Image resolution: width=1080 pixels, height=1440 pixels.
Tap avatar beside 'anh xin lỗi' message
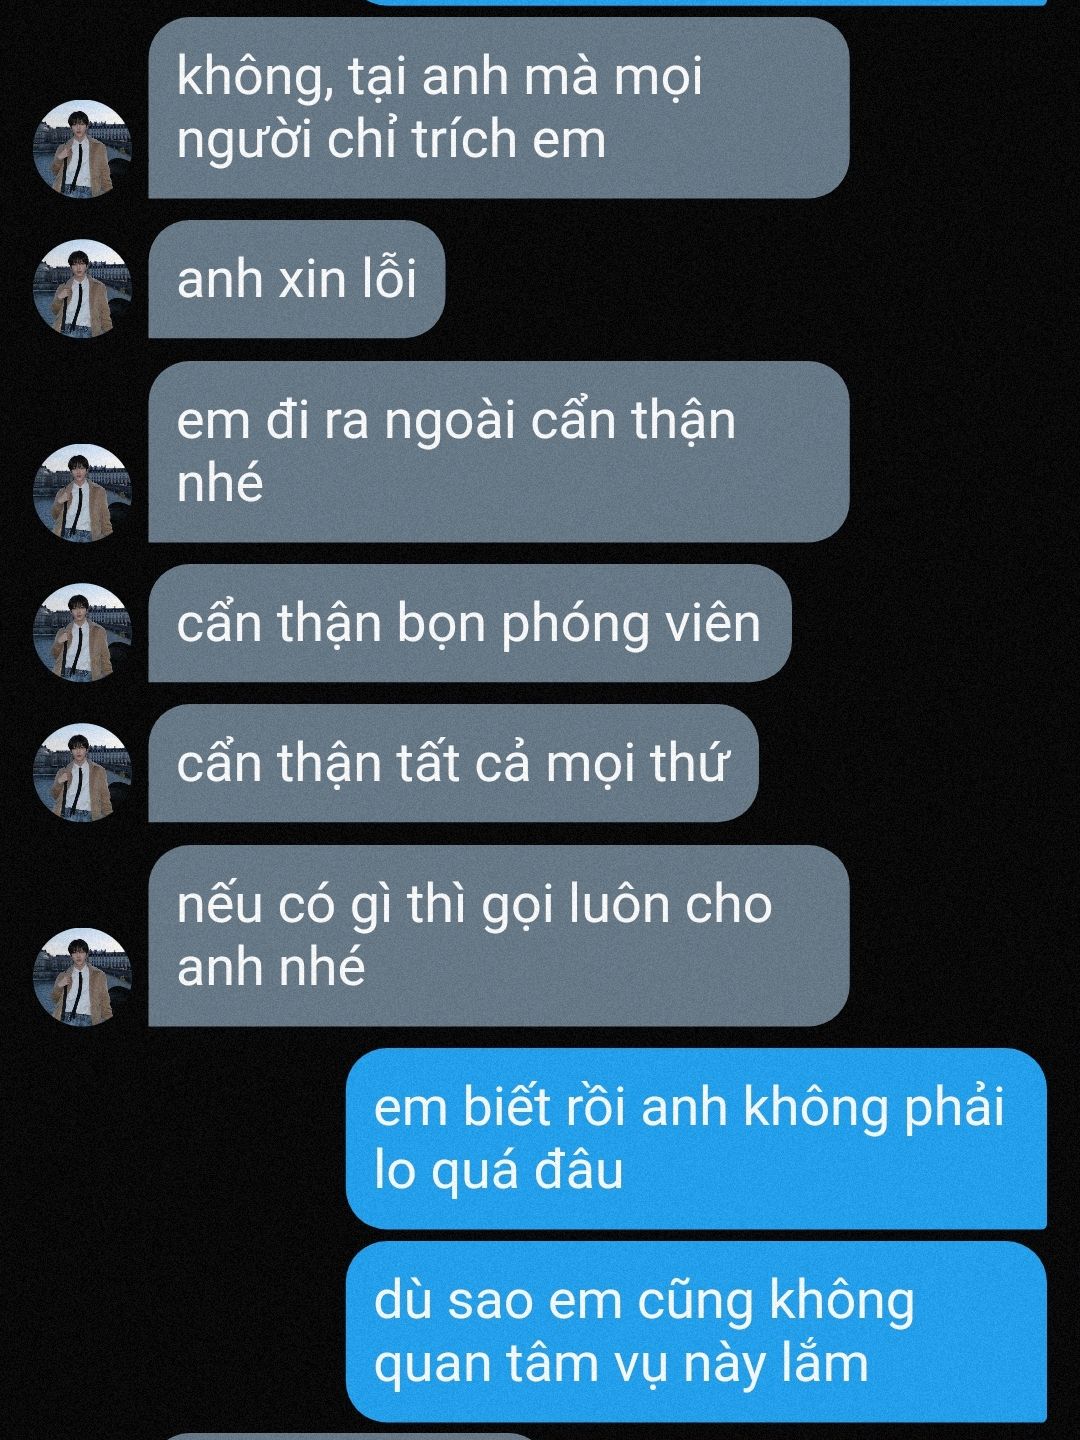click(83, 289)
